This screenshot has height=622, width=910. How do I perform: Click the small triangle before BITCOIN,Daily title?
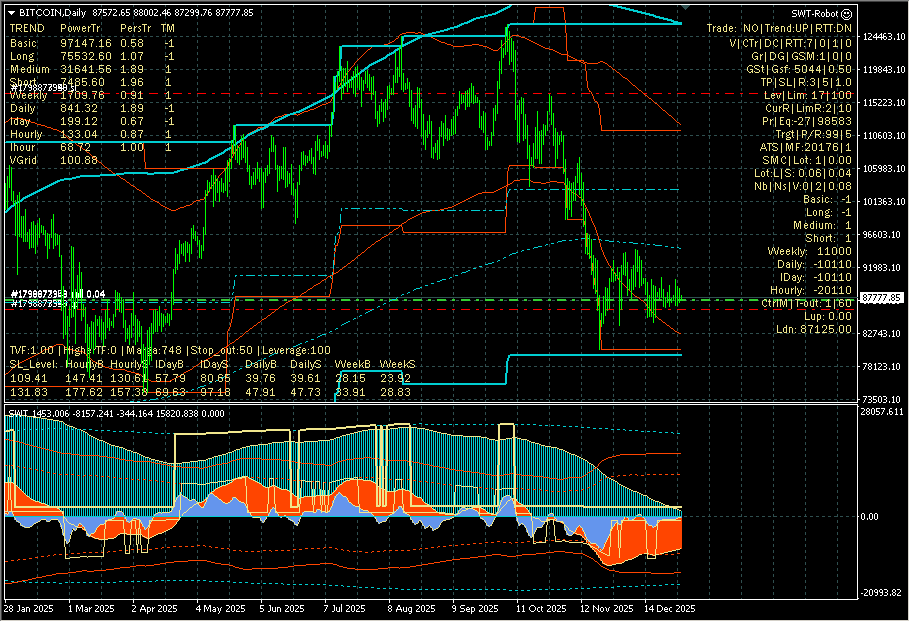coord(12,13)
